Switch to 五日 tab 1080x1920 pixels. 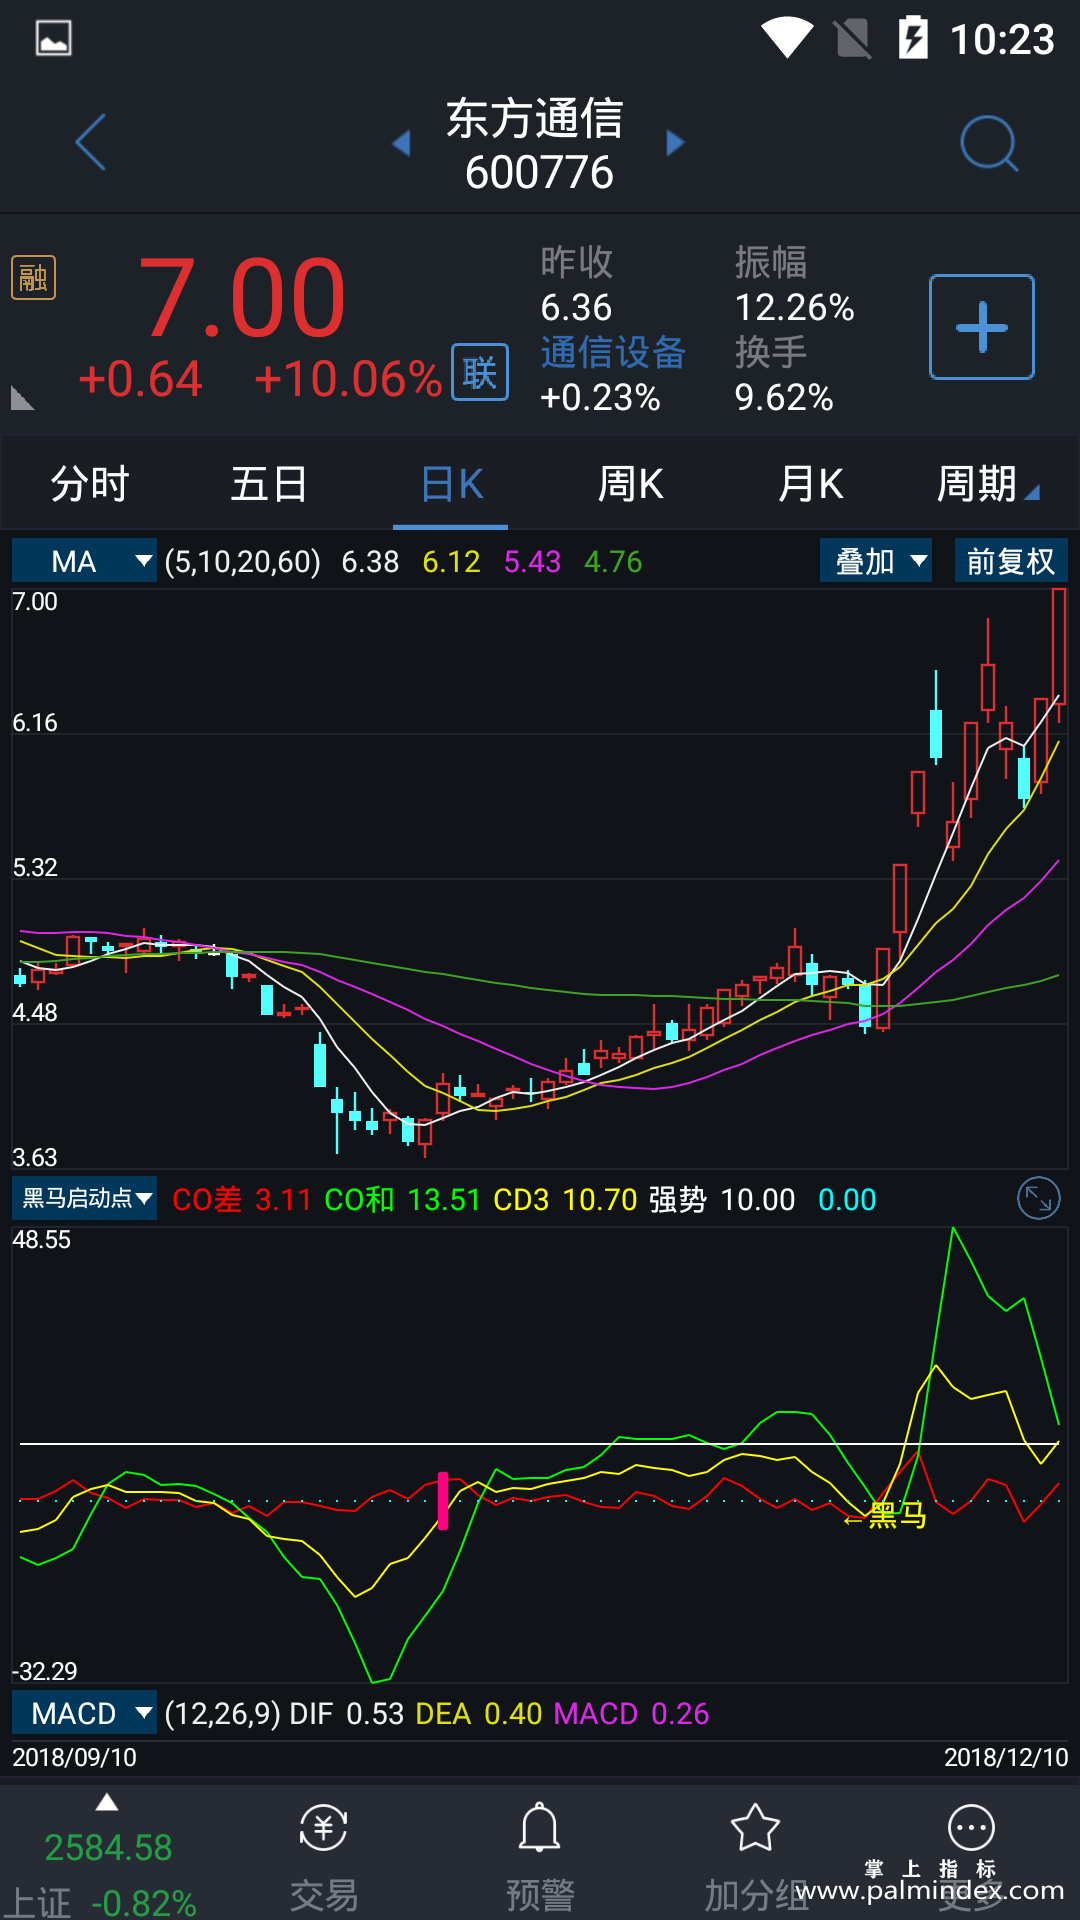coord(269,484)
